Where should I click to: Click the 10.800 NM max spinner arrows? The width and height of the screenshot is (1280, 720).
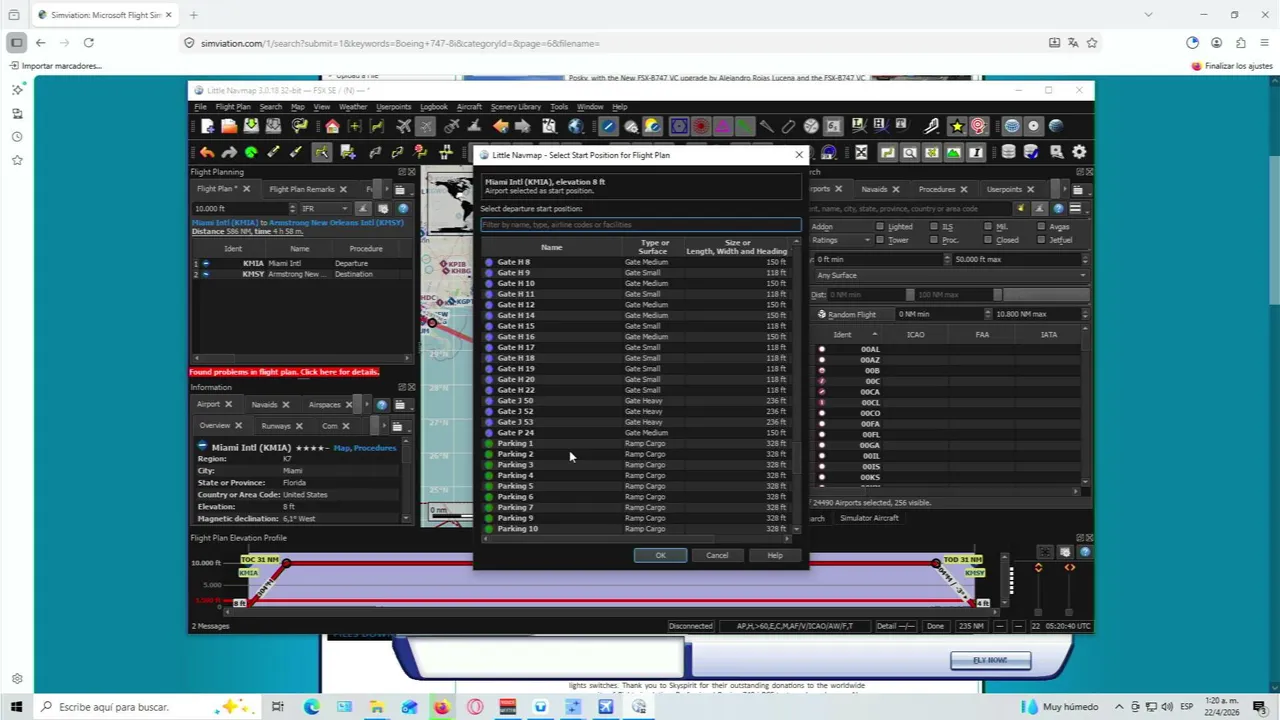click(1084, 314)
